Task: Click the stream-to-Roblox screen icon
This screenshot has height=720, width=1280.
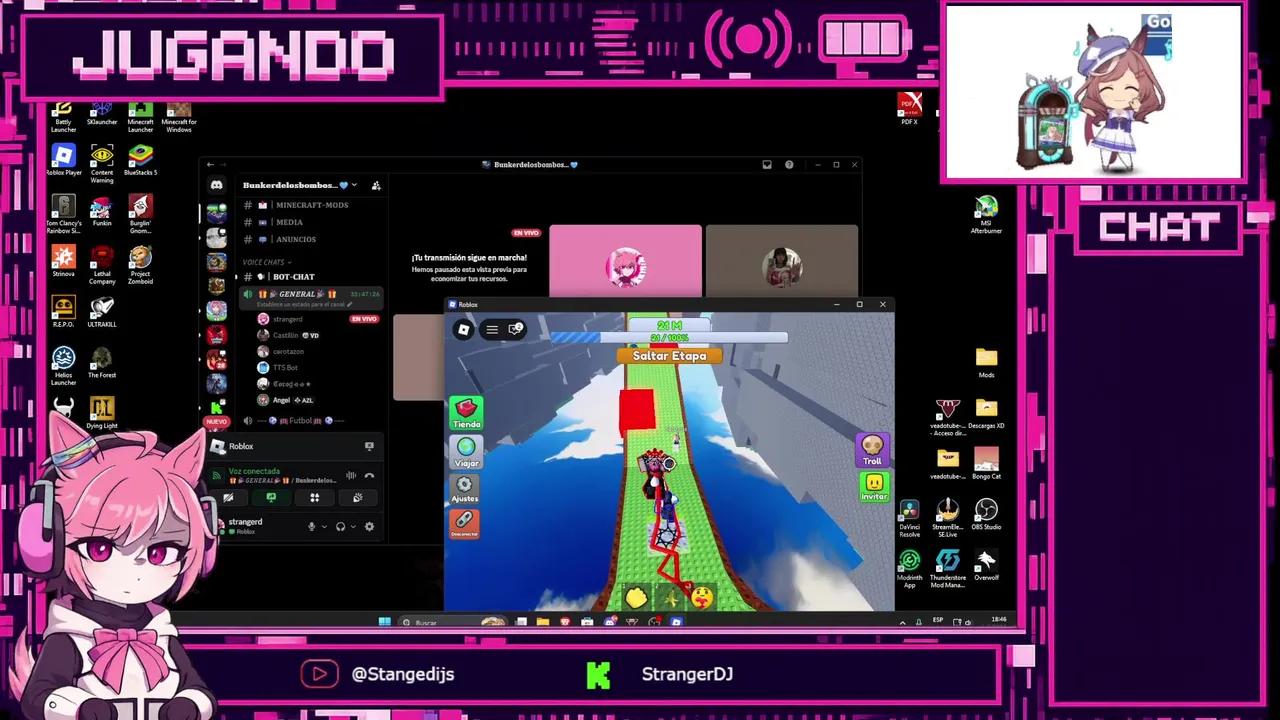Action: coord(369,446)
